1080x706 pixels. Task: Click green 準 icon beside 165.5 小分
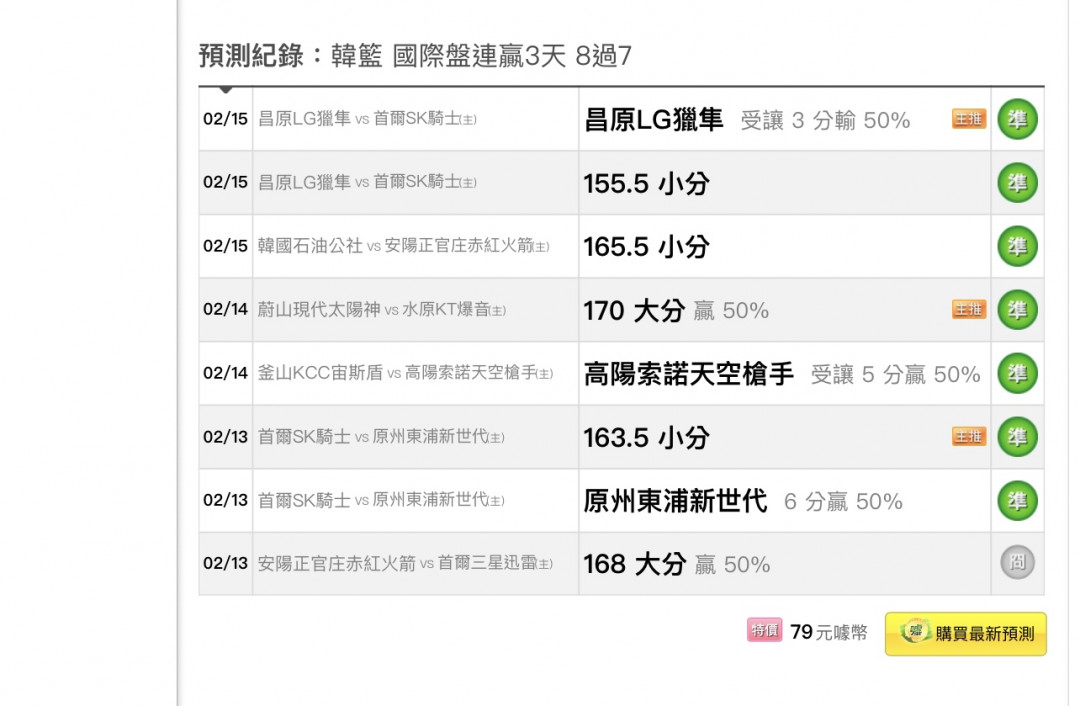[1017, 246]
